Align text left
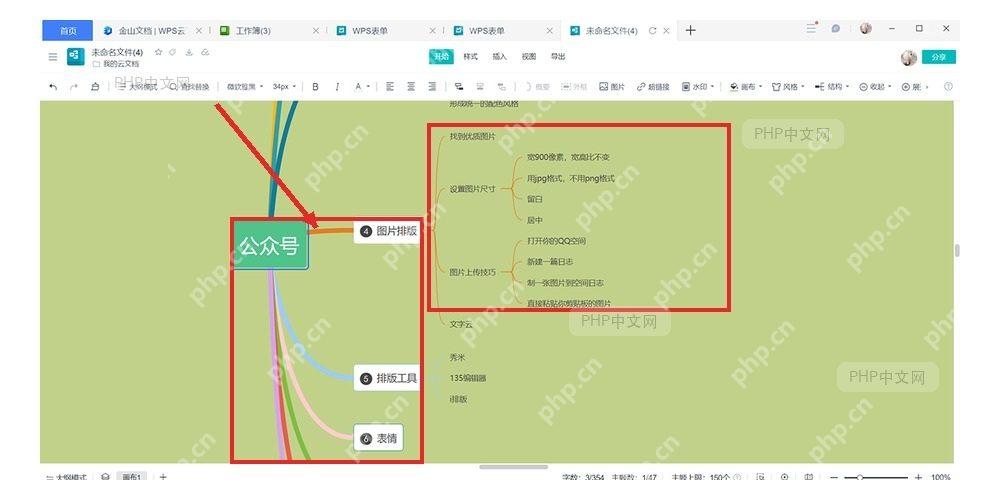 click(390, 87)
